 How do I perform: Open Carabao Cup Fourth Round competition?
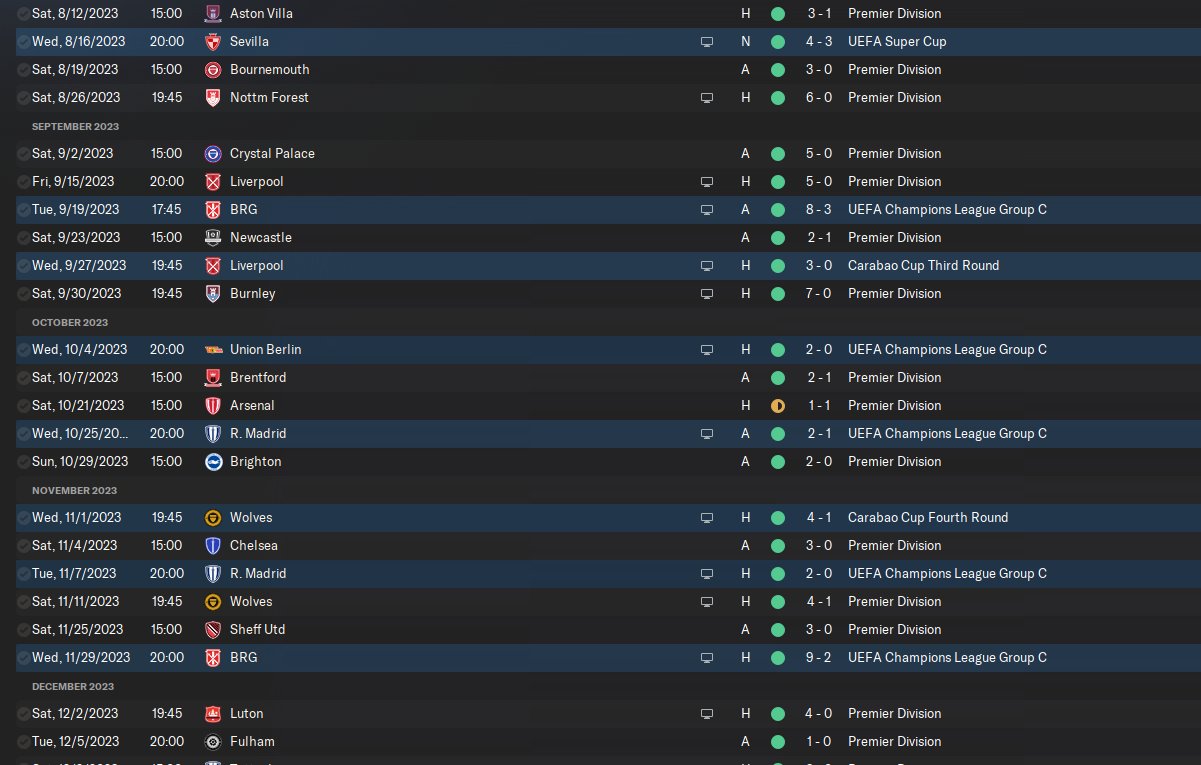pyautogui.click(x=928, y=518)
